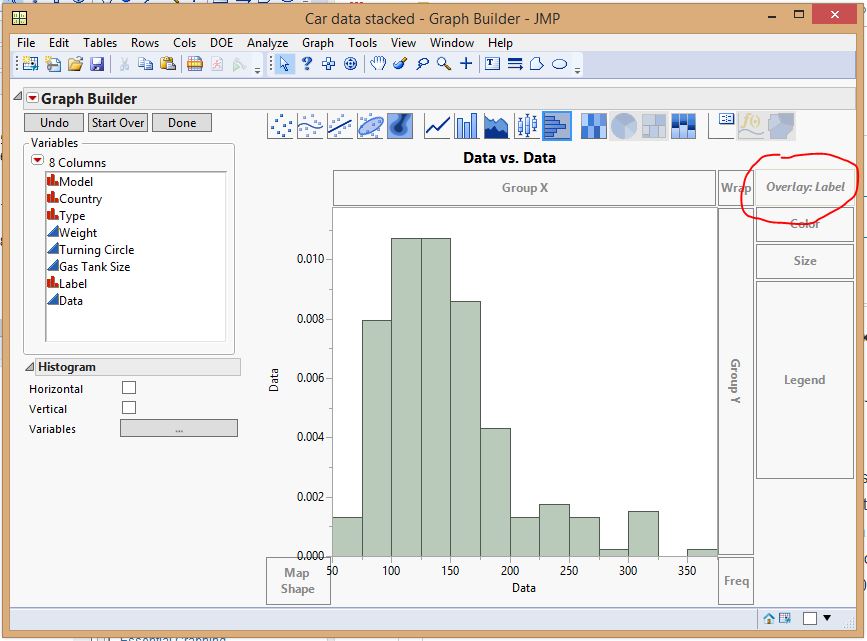Open the Graph menu

pos(317,43)
